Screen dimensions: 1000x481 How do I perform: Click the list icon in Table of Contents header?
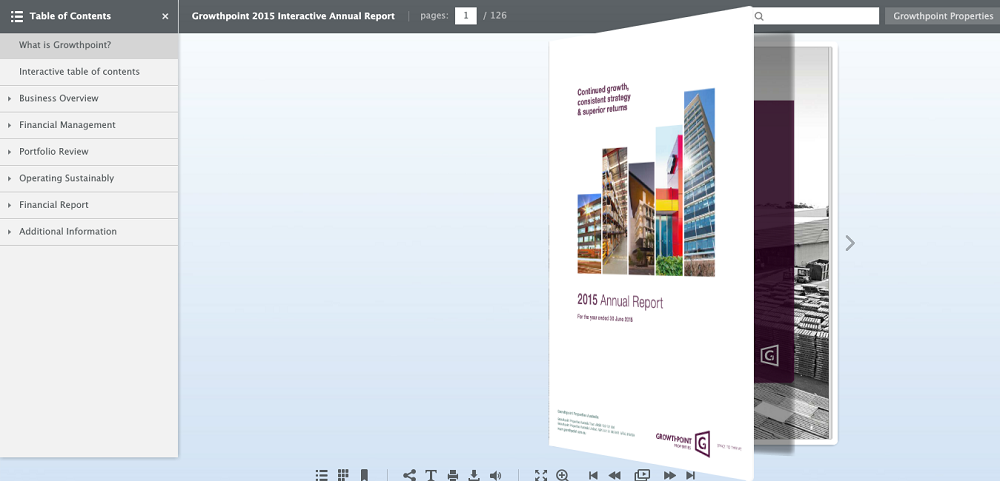click(x=17, y=17)
